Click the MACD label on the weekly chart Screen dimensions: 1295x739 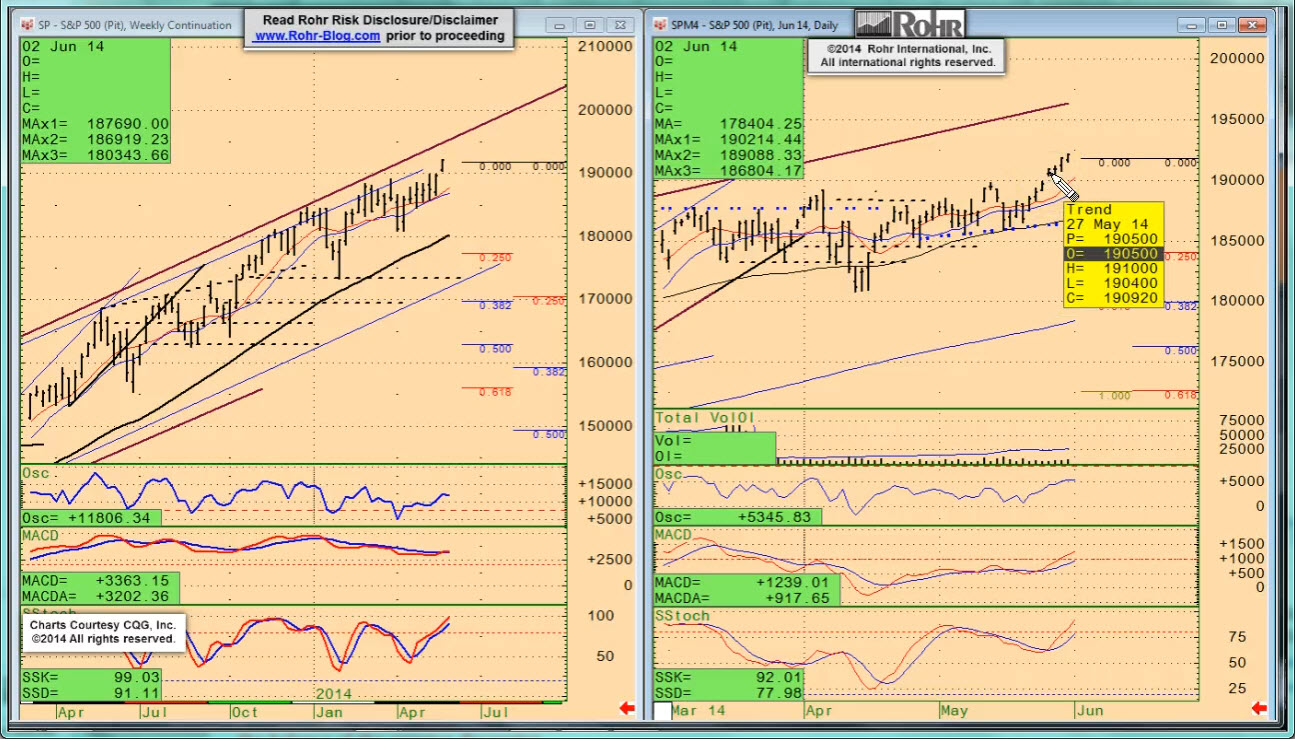[x=42, y=535]
